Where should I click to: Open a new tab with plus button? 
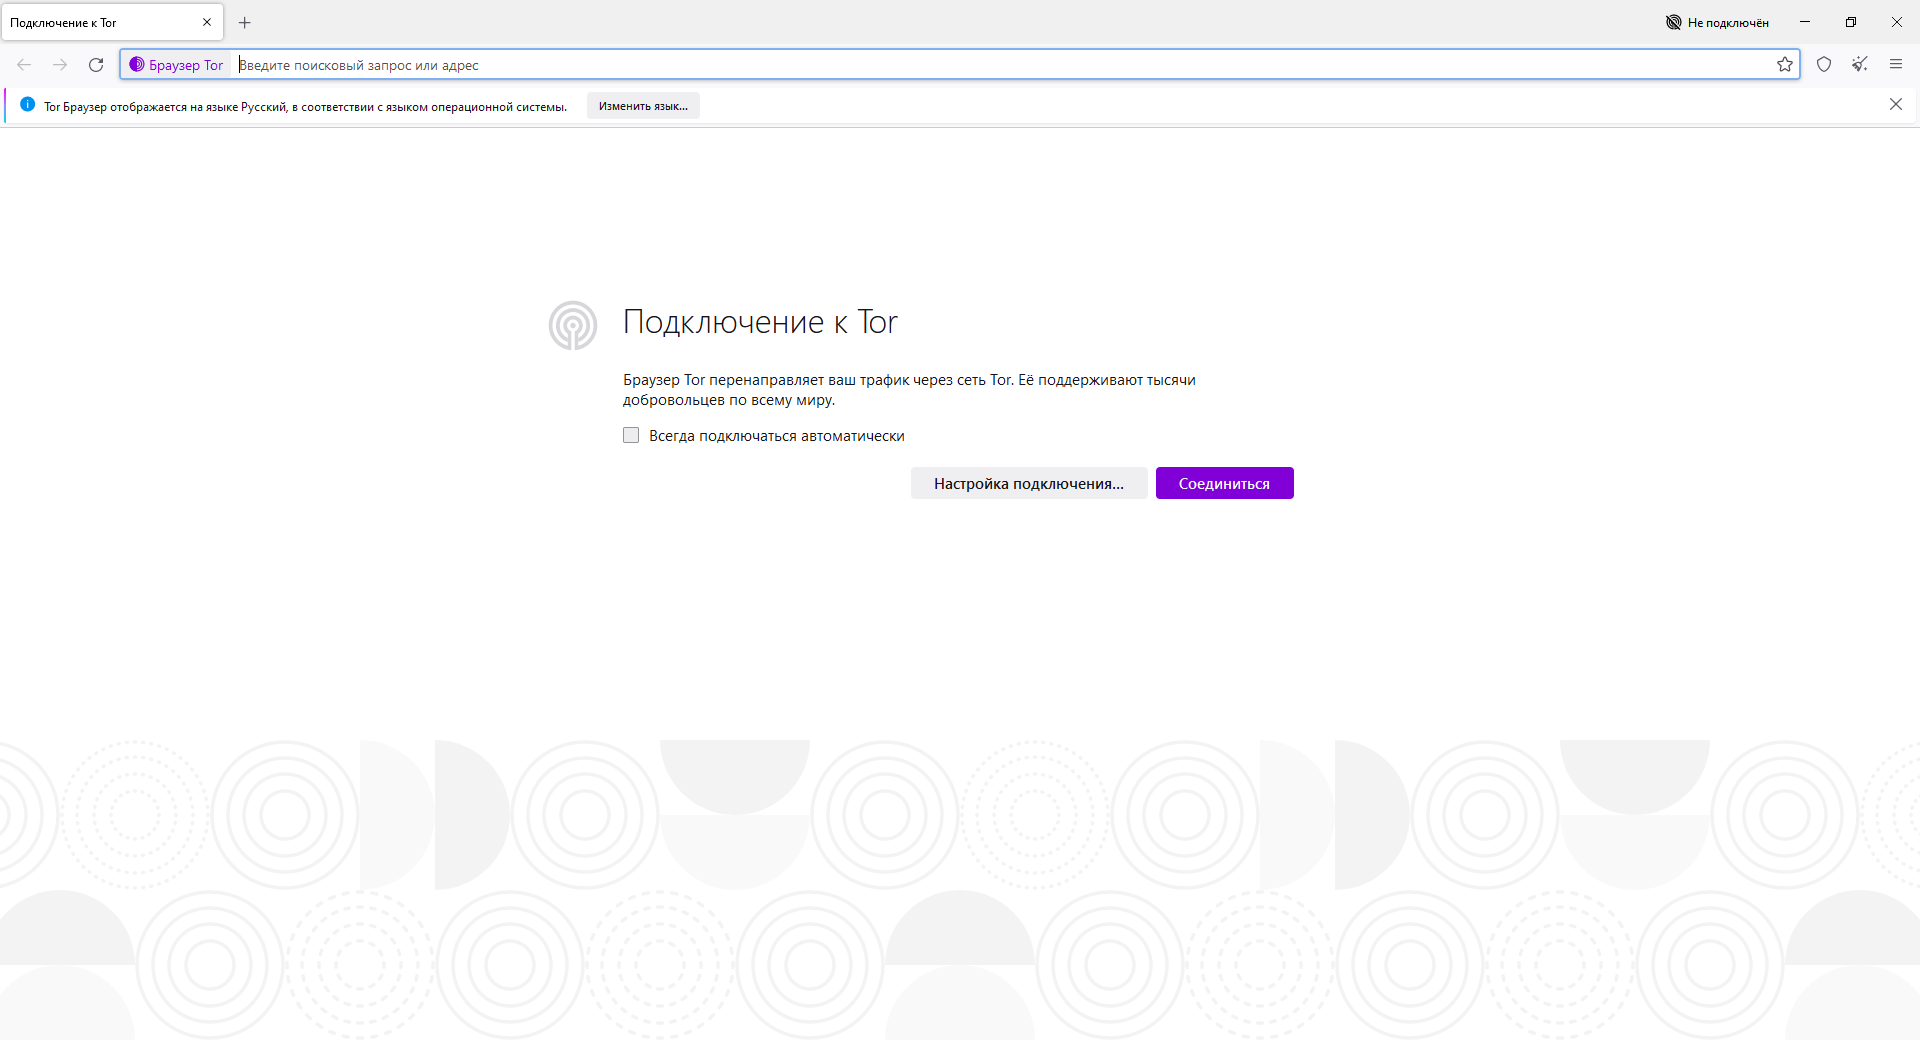[x=245, y=22]
